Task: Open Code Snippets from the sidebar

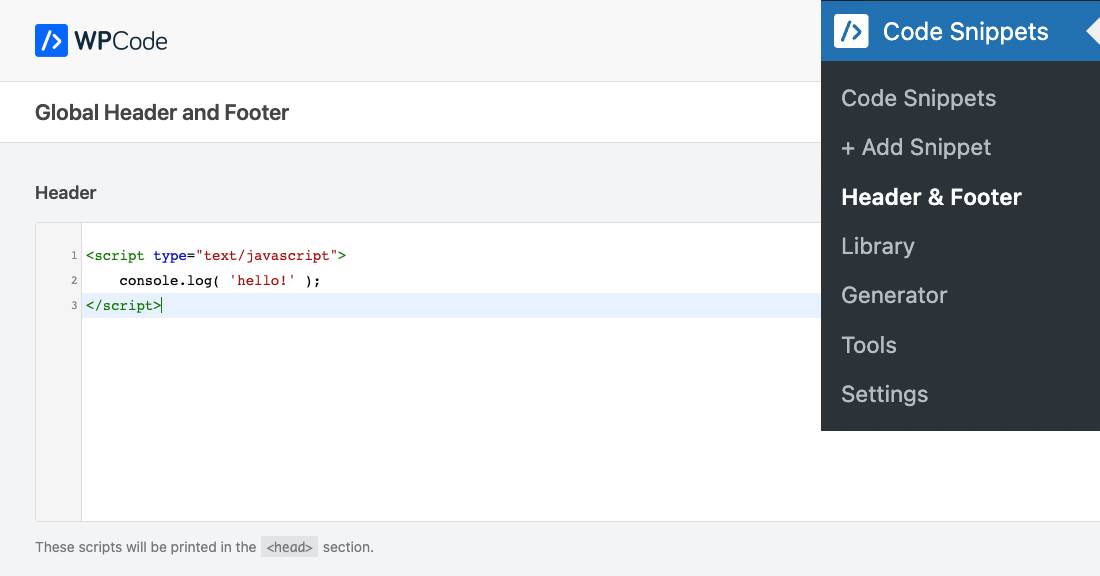Action: [x=919, y=98]
